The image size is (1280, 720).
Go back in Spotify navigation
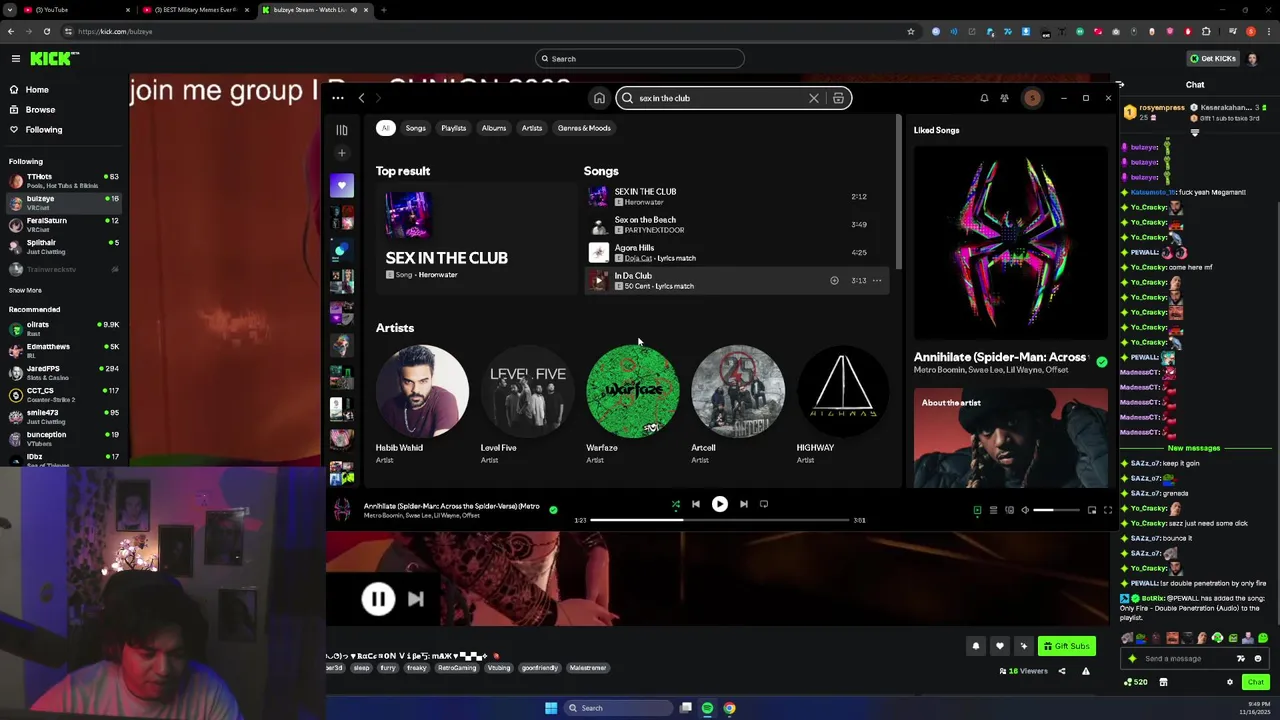coord(362,98)
